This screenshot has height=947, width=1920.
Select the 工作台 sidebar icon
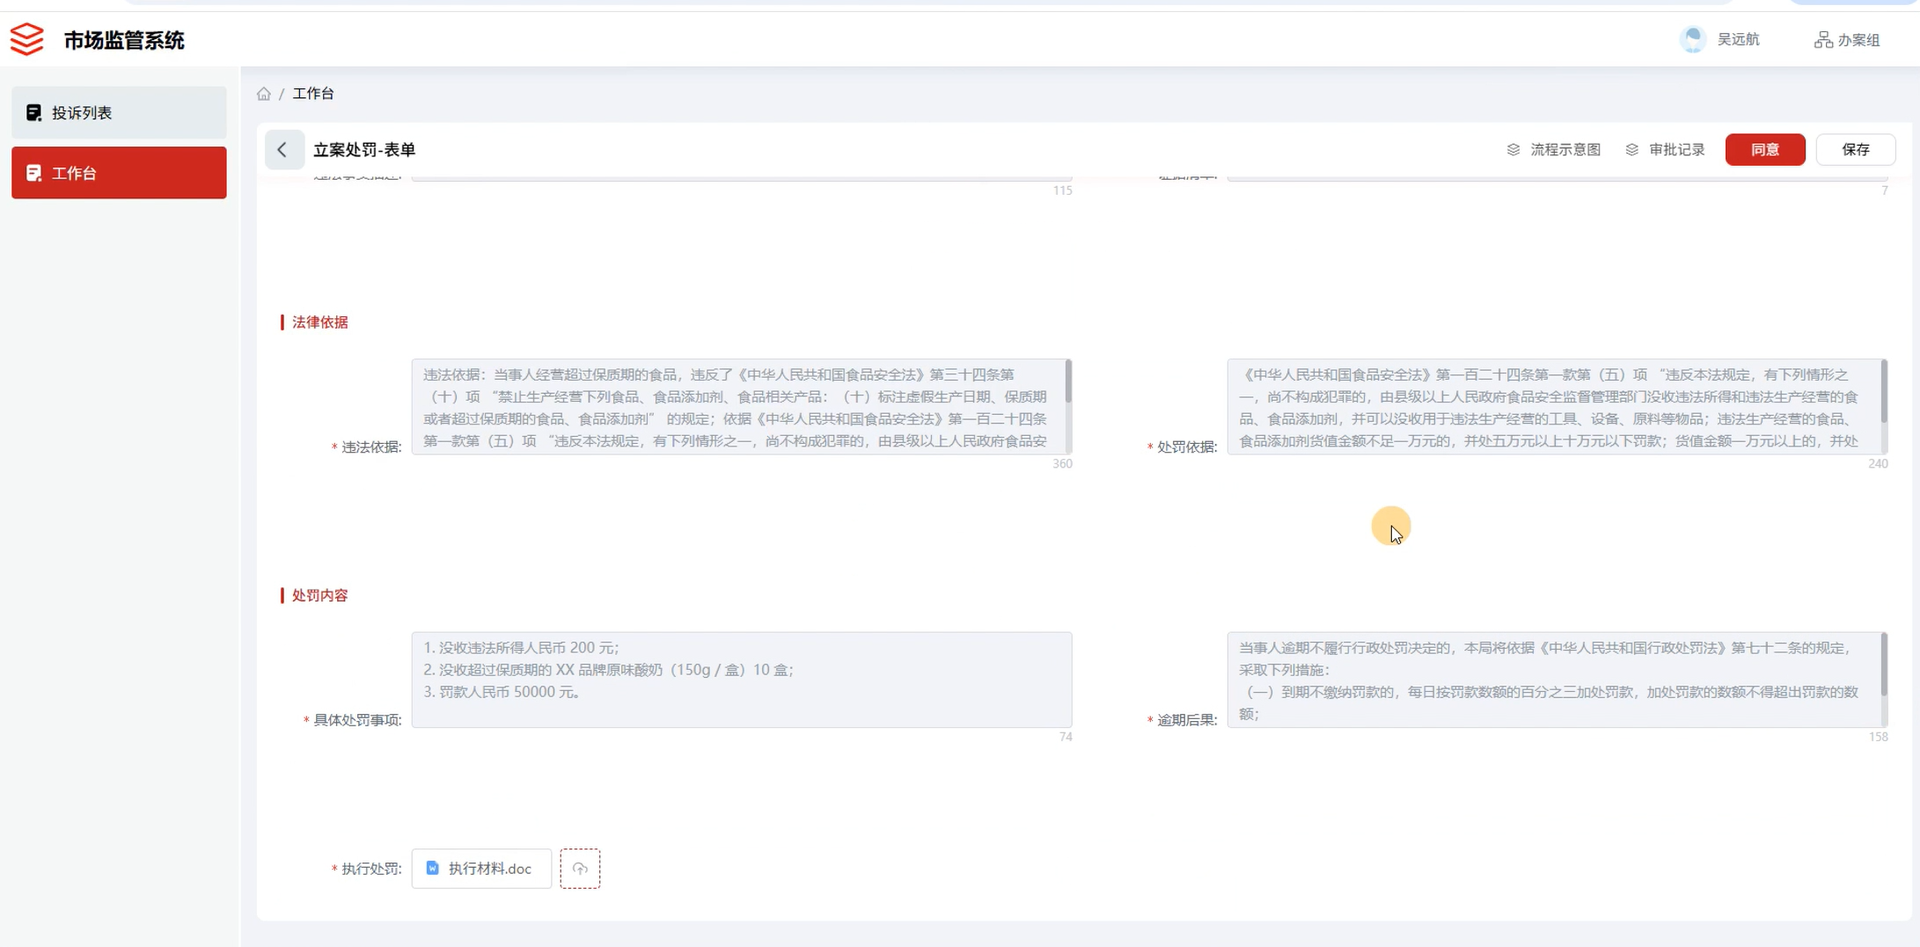point(33,172)
